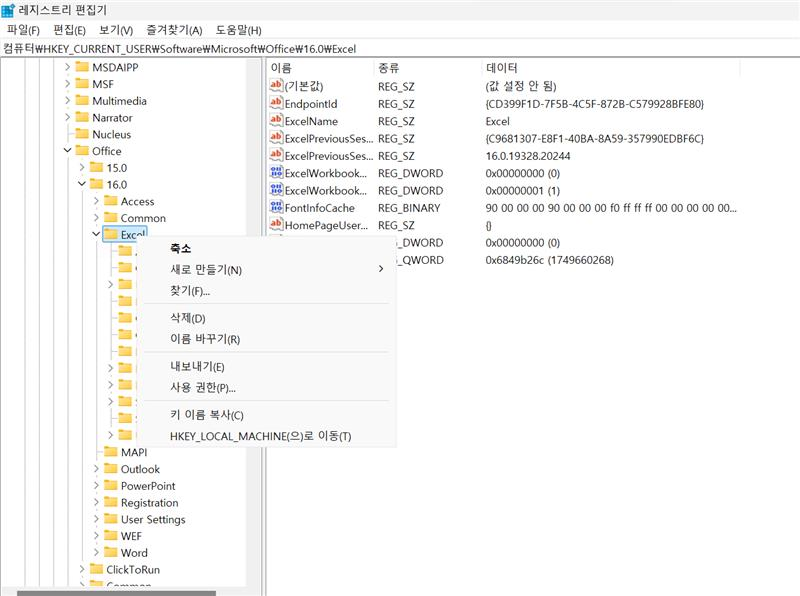Viewport: 800px width, 596px height.
Task: Select the User Settings key label
Action: (153, 519)
